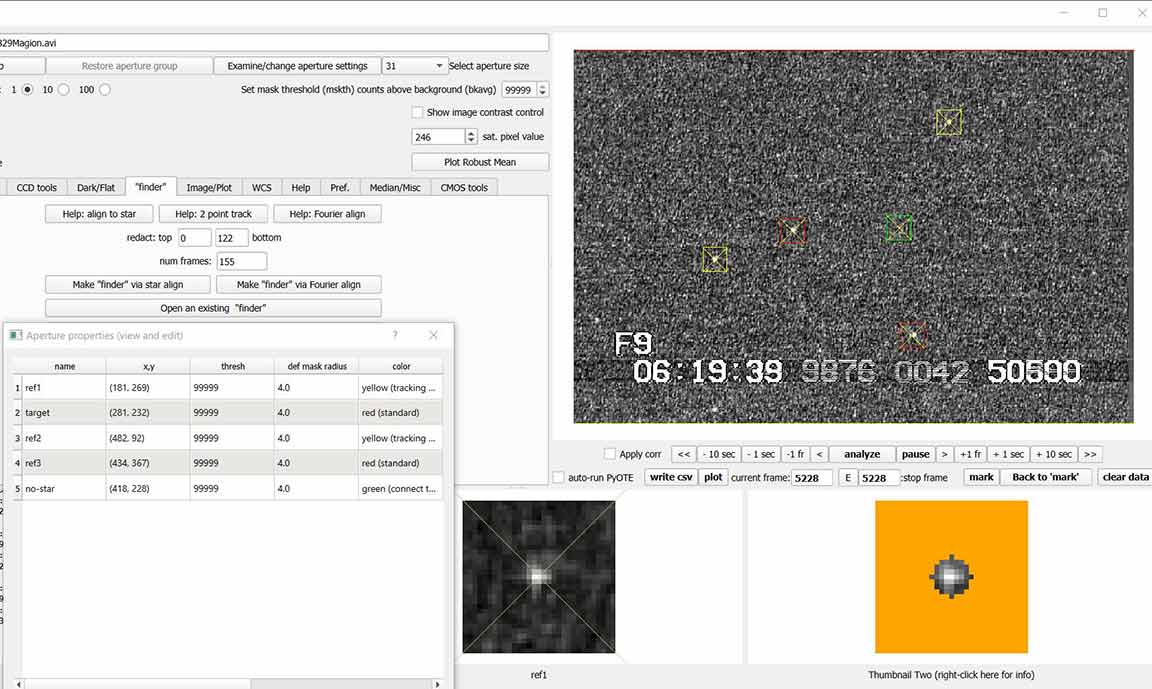Screen dimensions: 1152x689
Task: Click the current frame field 5228
Action: click(812, 477)
